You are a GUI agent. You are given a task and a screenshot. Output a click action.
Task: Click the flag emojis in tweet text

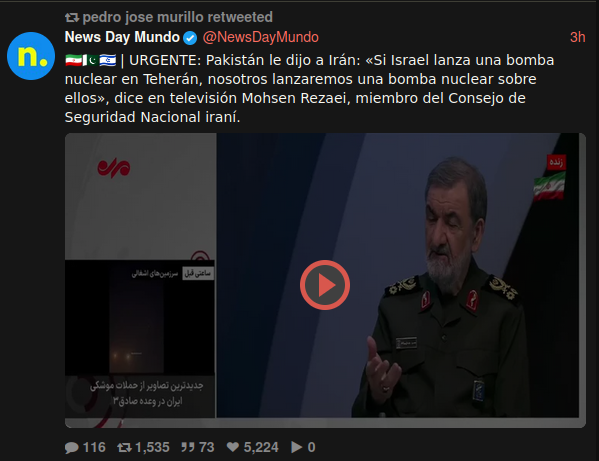tap(91, 60)
